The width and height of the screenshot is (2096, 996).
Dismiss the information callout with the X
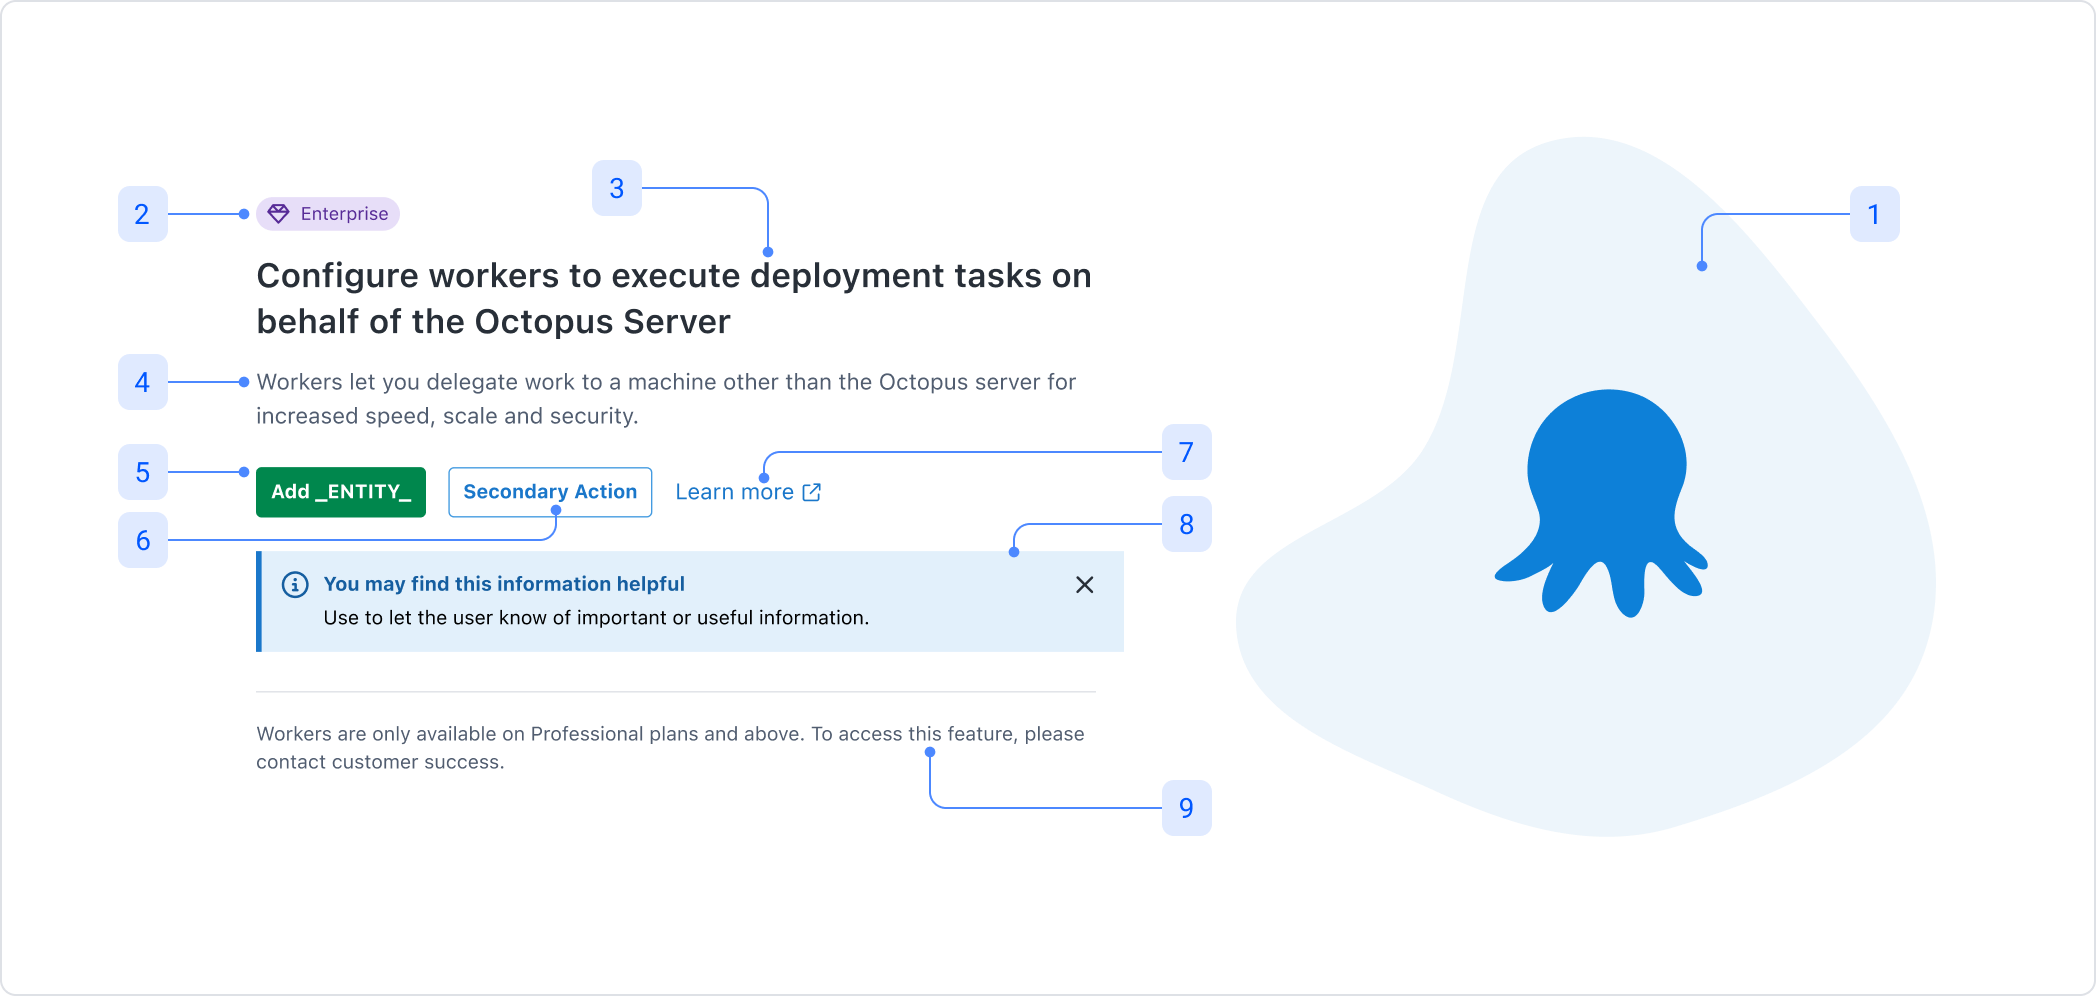(x=1084, y=585)
